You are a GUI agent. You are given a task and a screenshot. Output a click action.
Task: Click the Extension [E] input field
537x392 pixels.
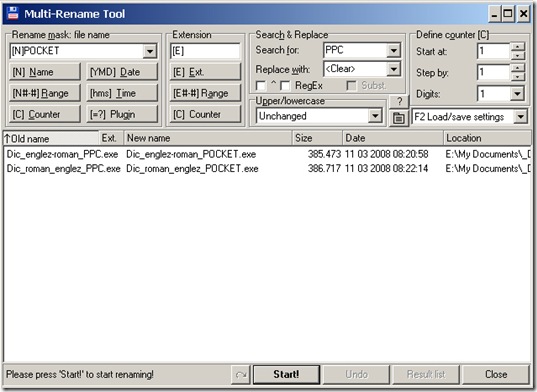click(x=205, y=51)
